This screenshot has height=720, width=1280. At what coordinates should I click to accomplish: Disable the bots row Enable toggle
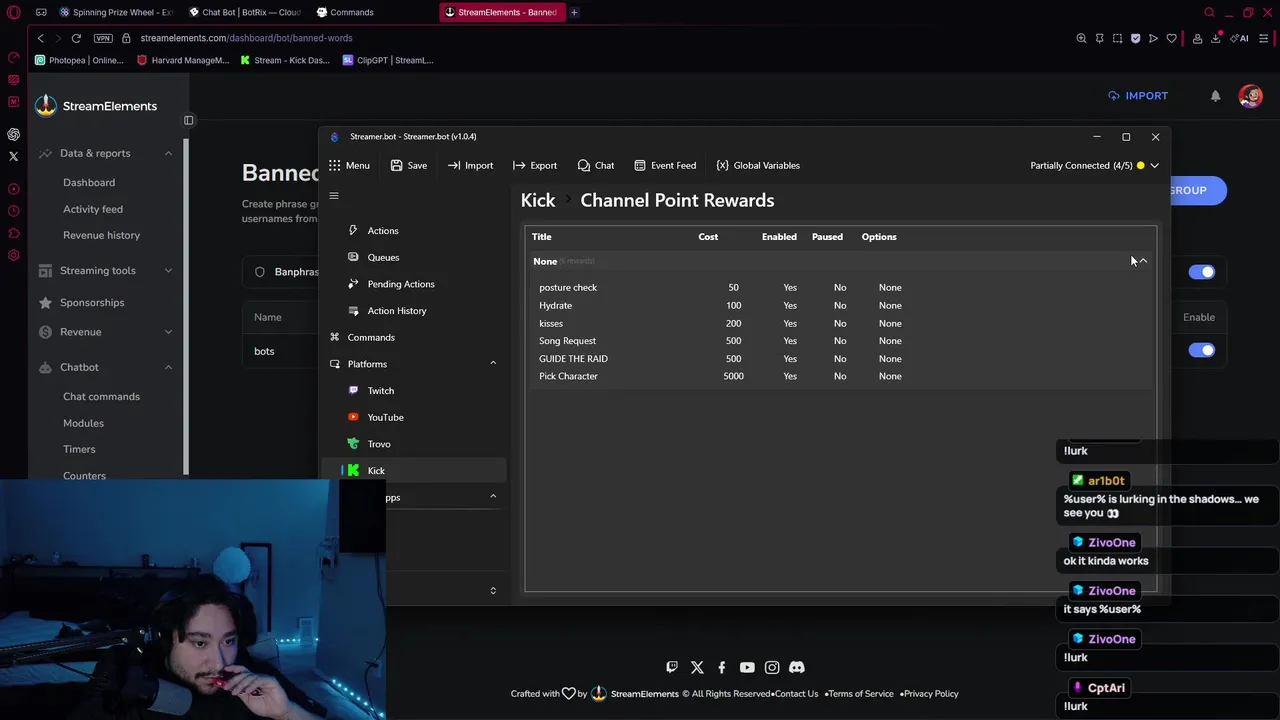pos(1201,350)
